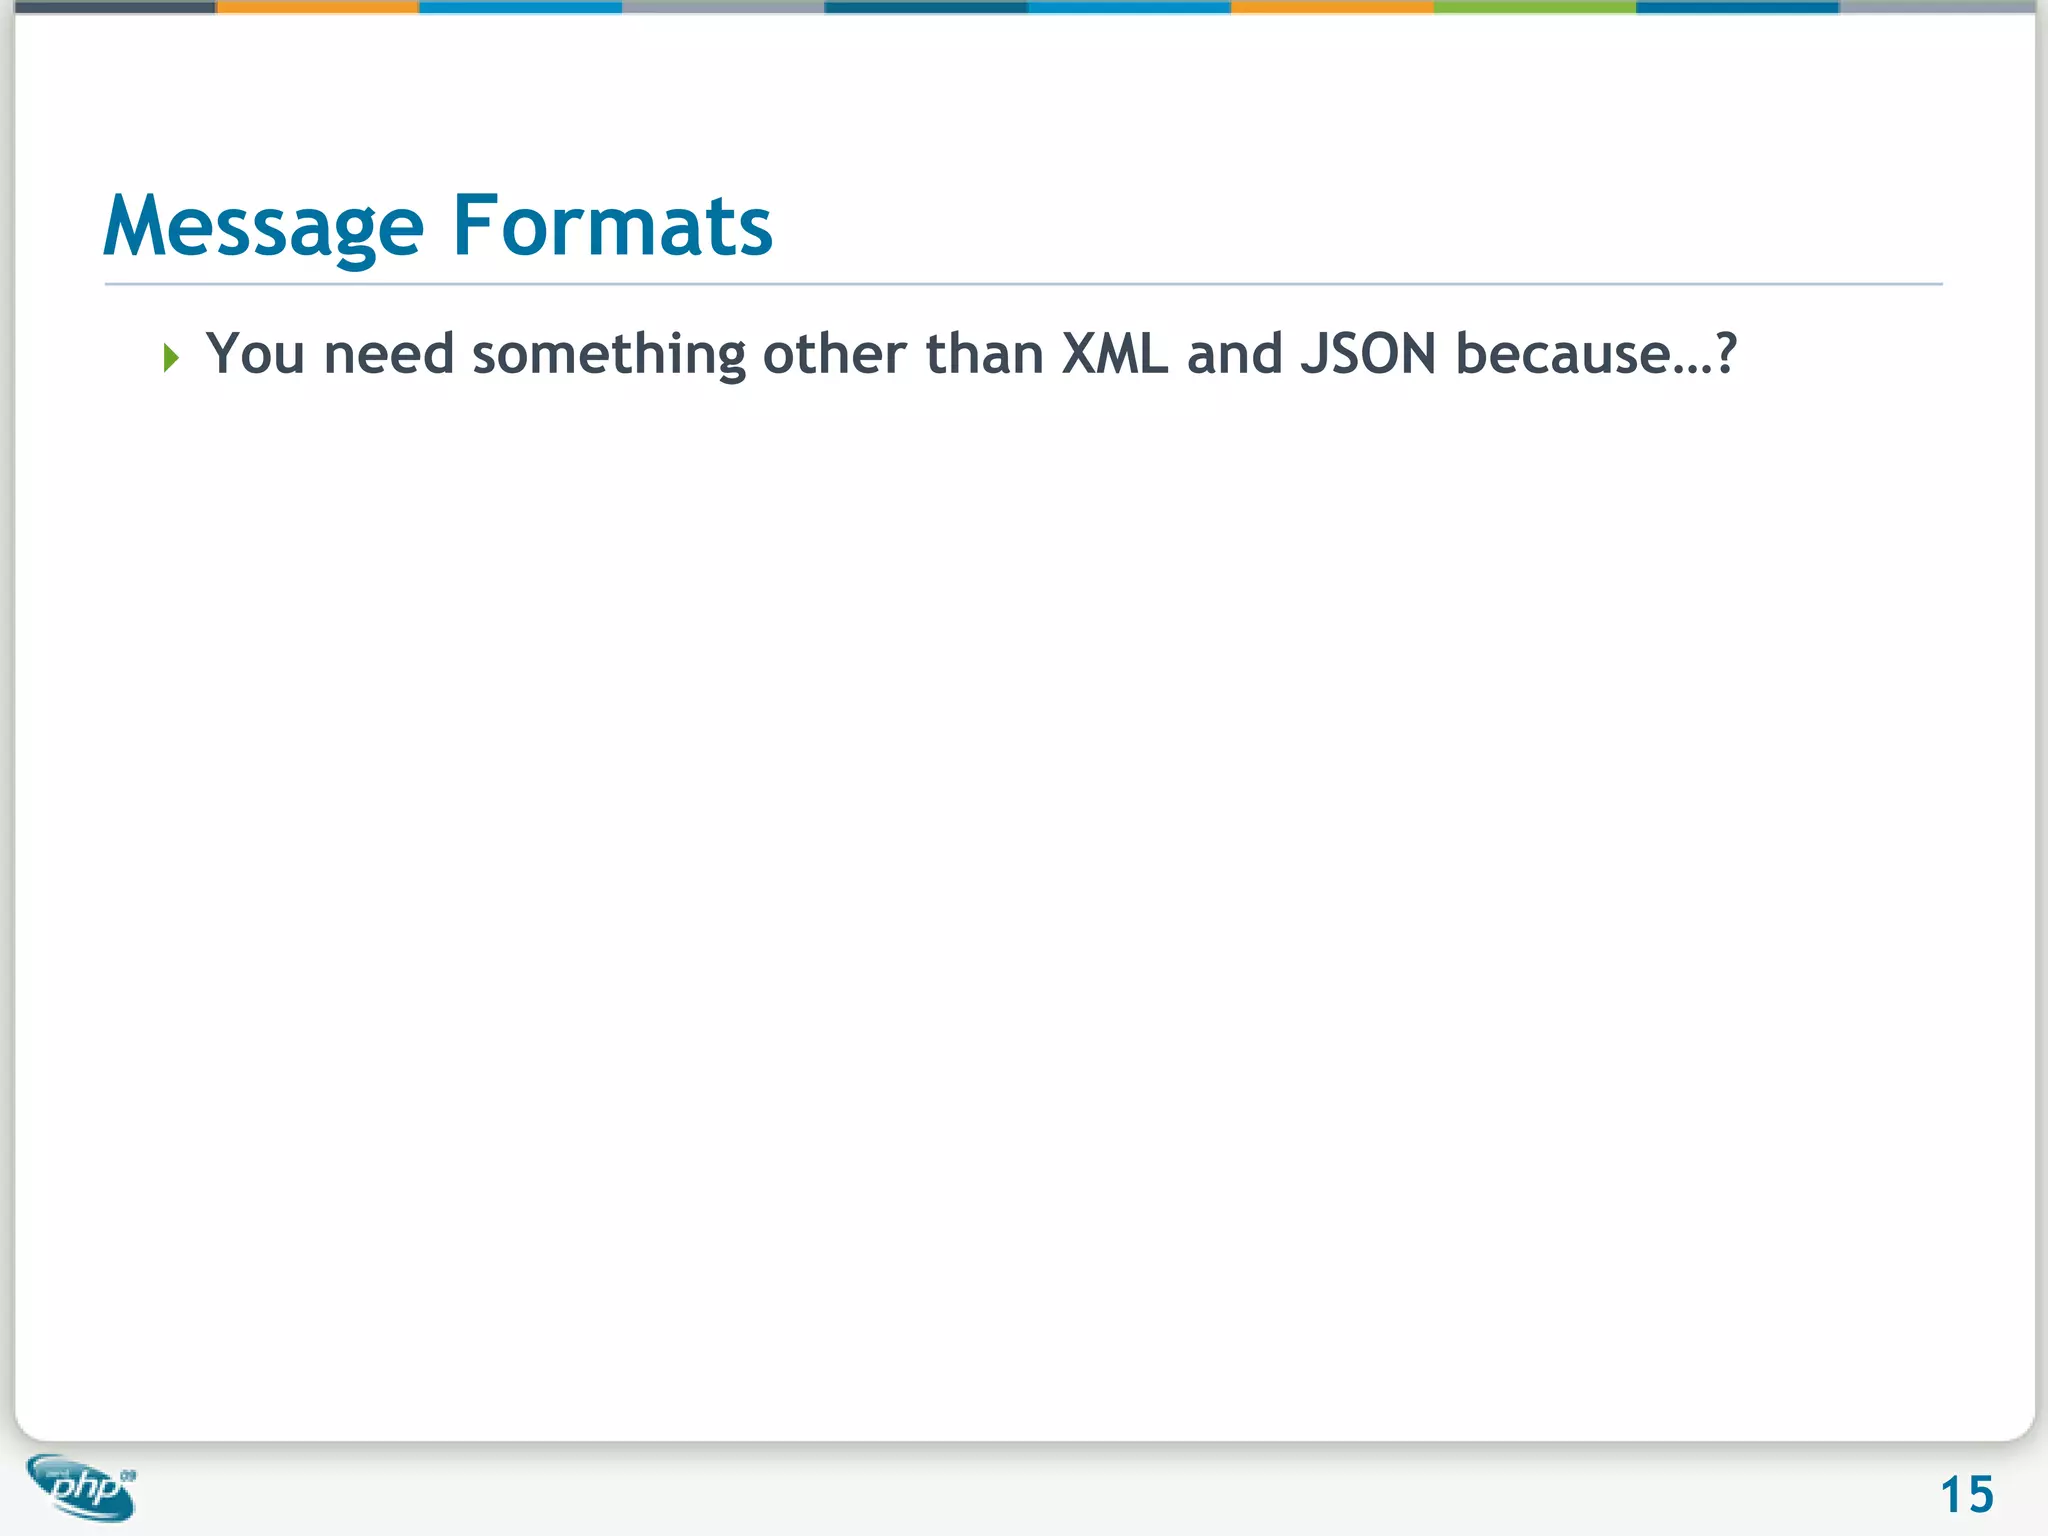Viewport: 2048px width, 1536px height.
Task: Click orange bar segment adjacent to green one
Action: (x=1331, y=7)
